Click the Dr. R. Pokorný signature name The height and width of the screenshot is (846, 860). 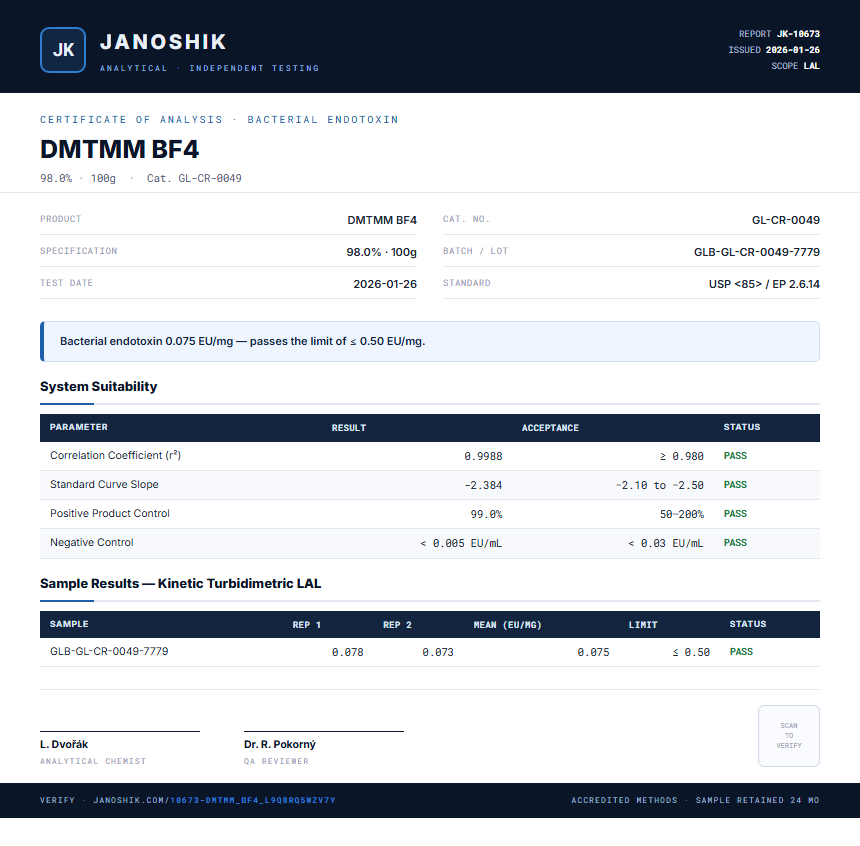280,745
